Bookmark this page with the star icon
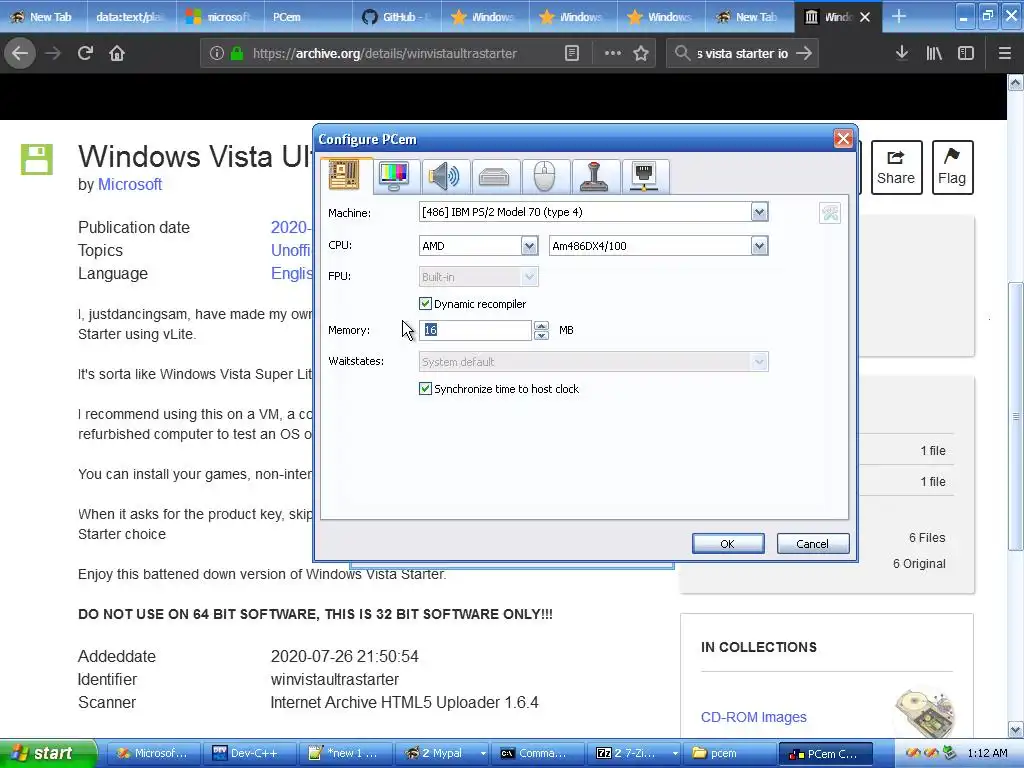 641,54
